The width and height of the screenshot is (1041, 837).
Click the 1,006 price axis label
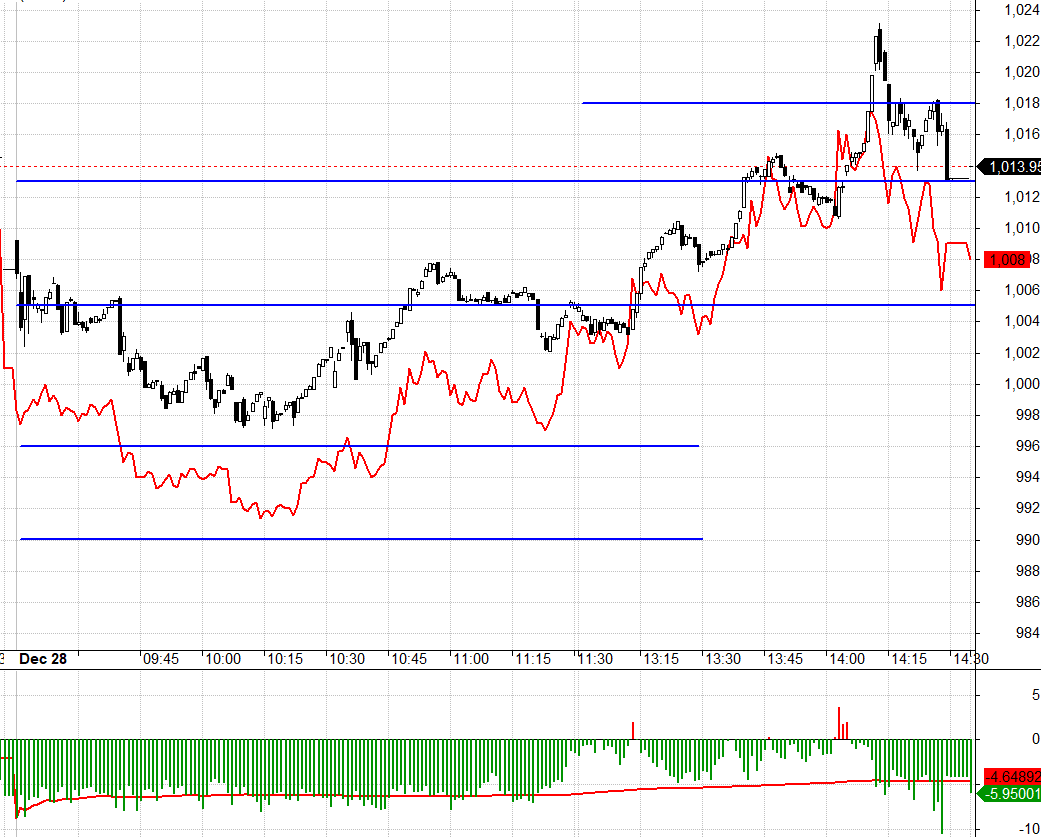(x=1022, y=289)
